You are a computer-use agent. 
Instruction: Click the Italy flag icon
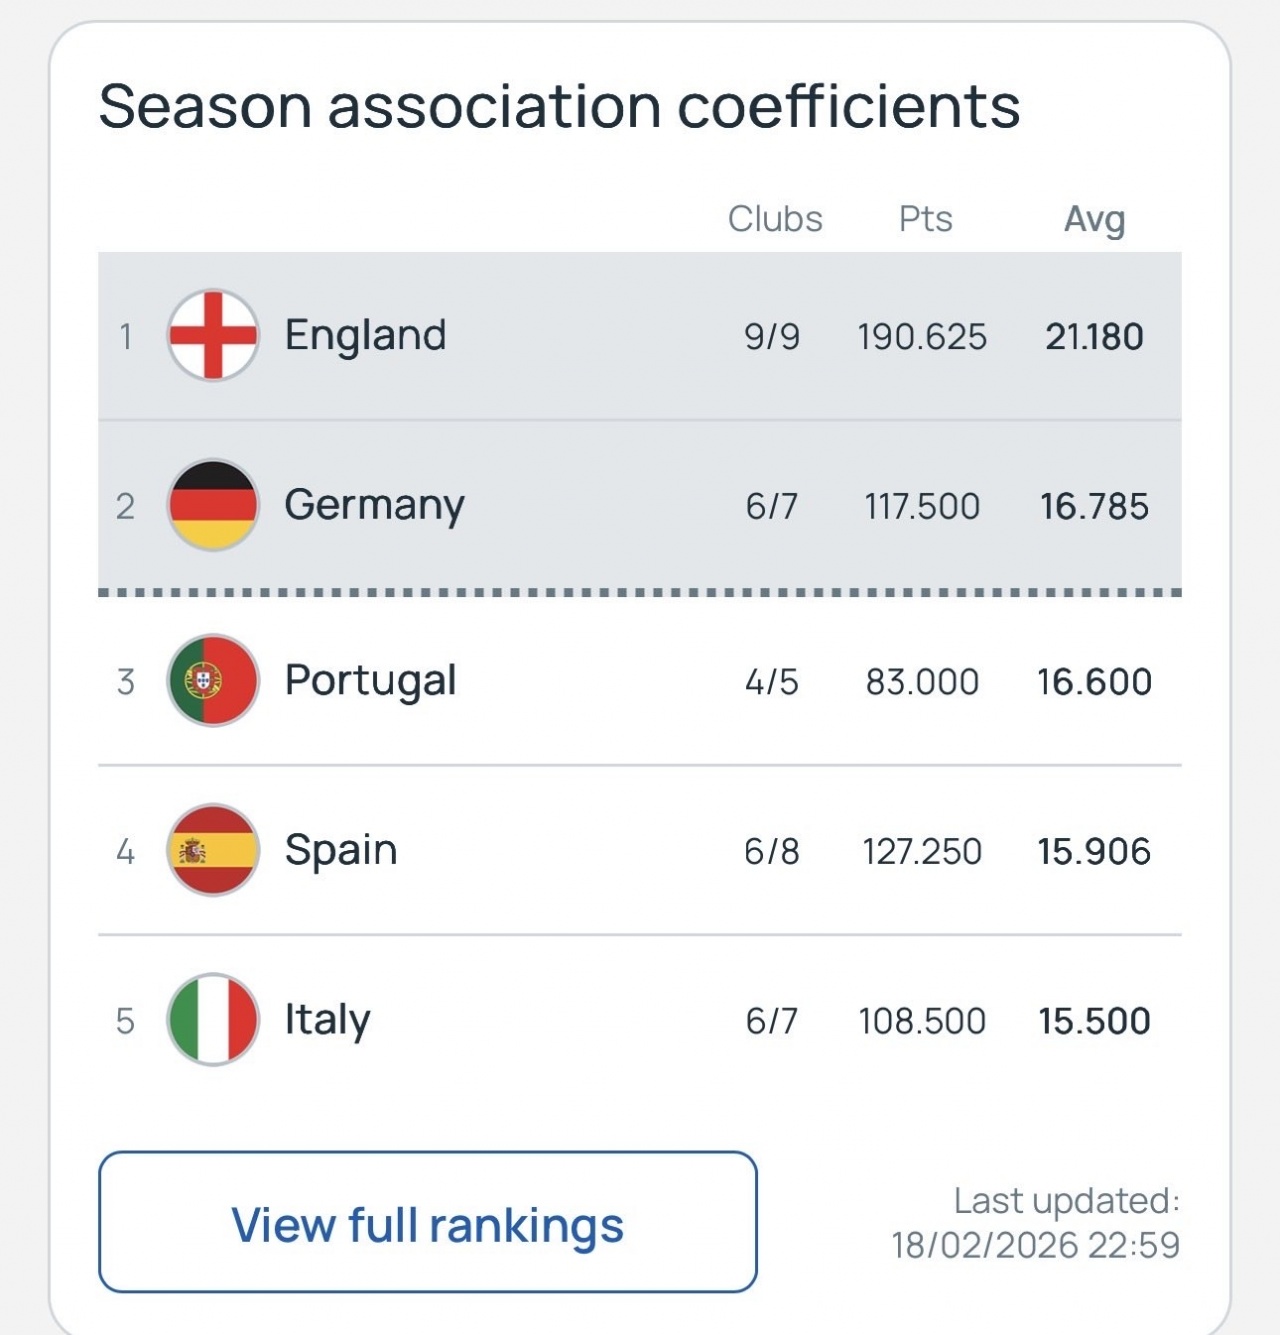click(213, 1020)
